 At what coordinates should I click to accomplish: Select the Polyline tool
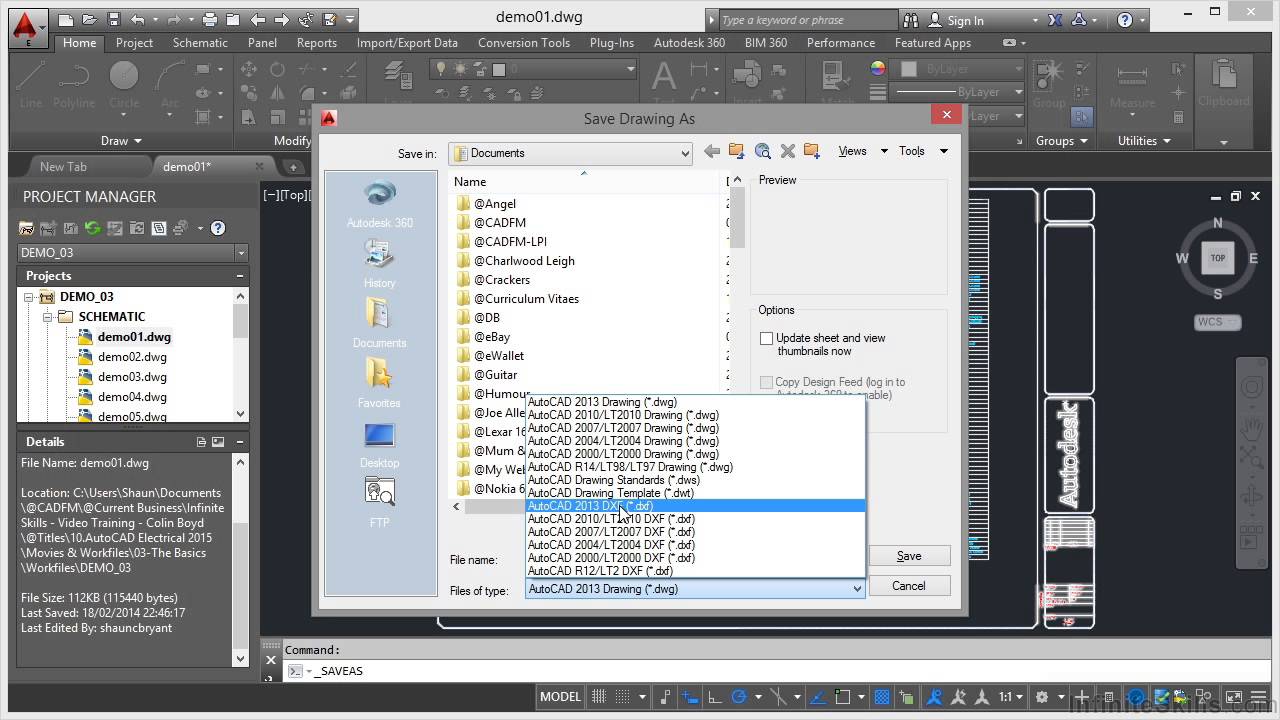[74, 84]
